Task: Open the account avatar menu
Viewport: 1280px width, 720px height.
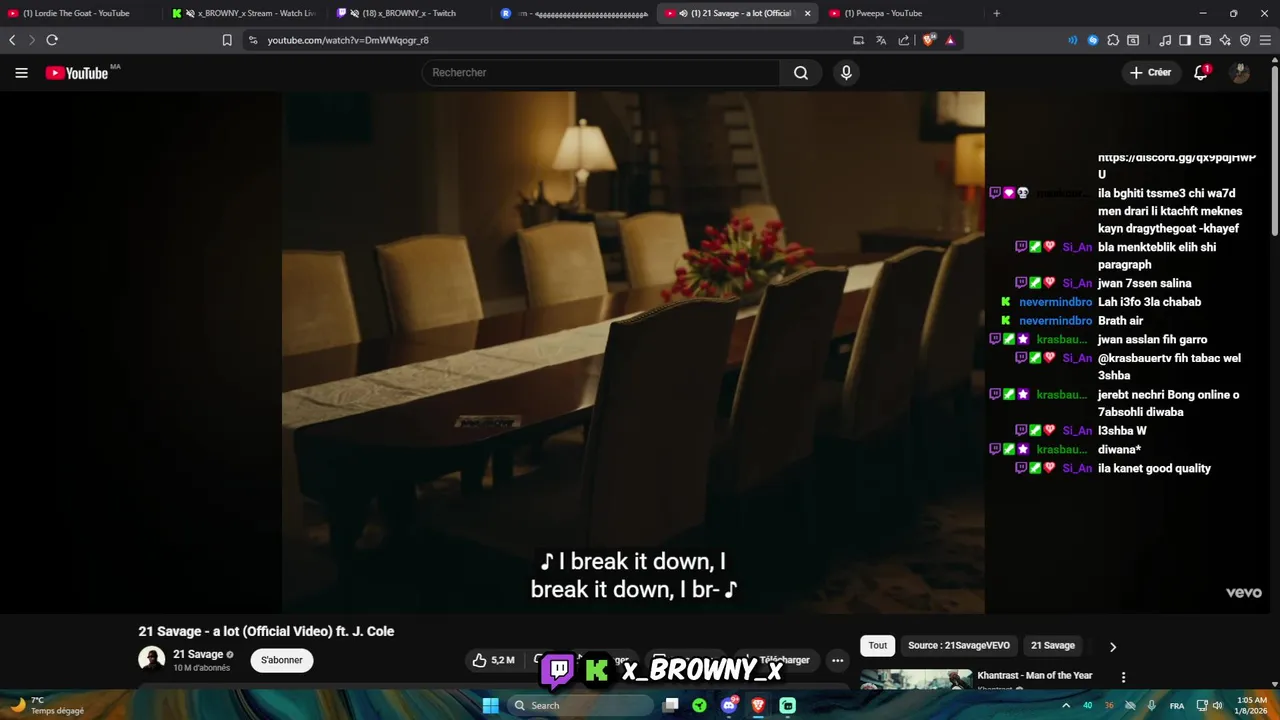Action: (1240, 73)
